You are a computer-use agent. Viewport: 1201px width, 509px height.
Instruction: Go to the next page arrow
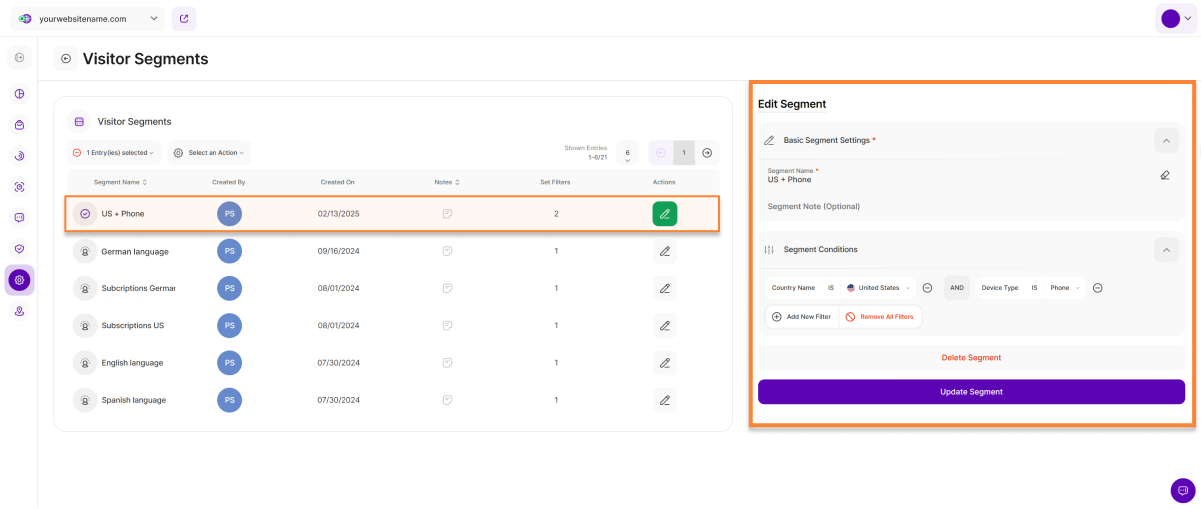point(707,153)
